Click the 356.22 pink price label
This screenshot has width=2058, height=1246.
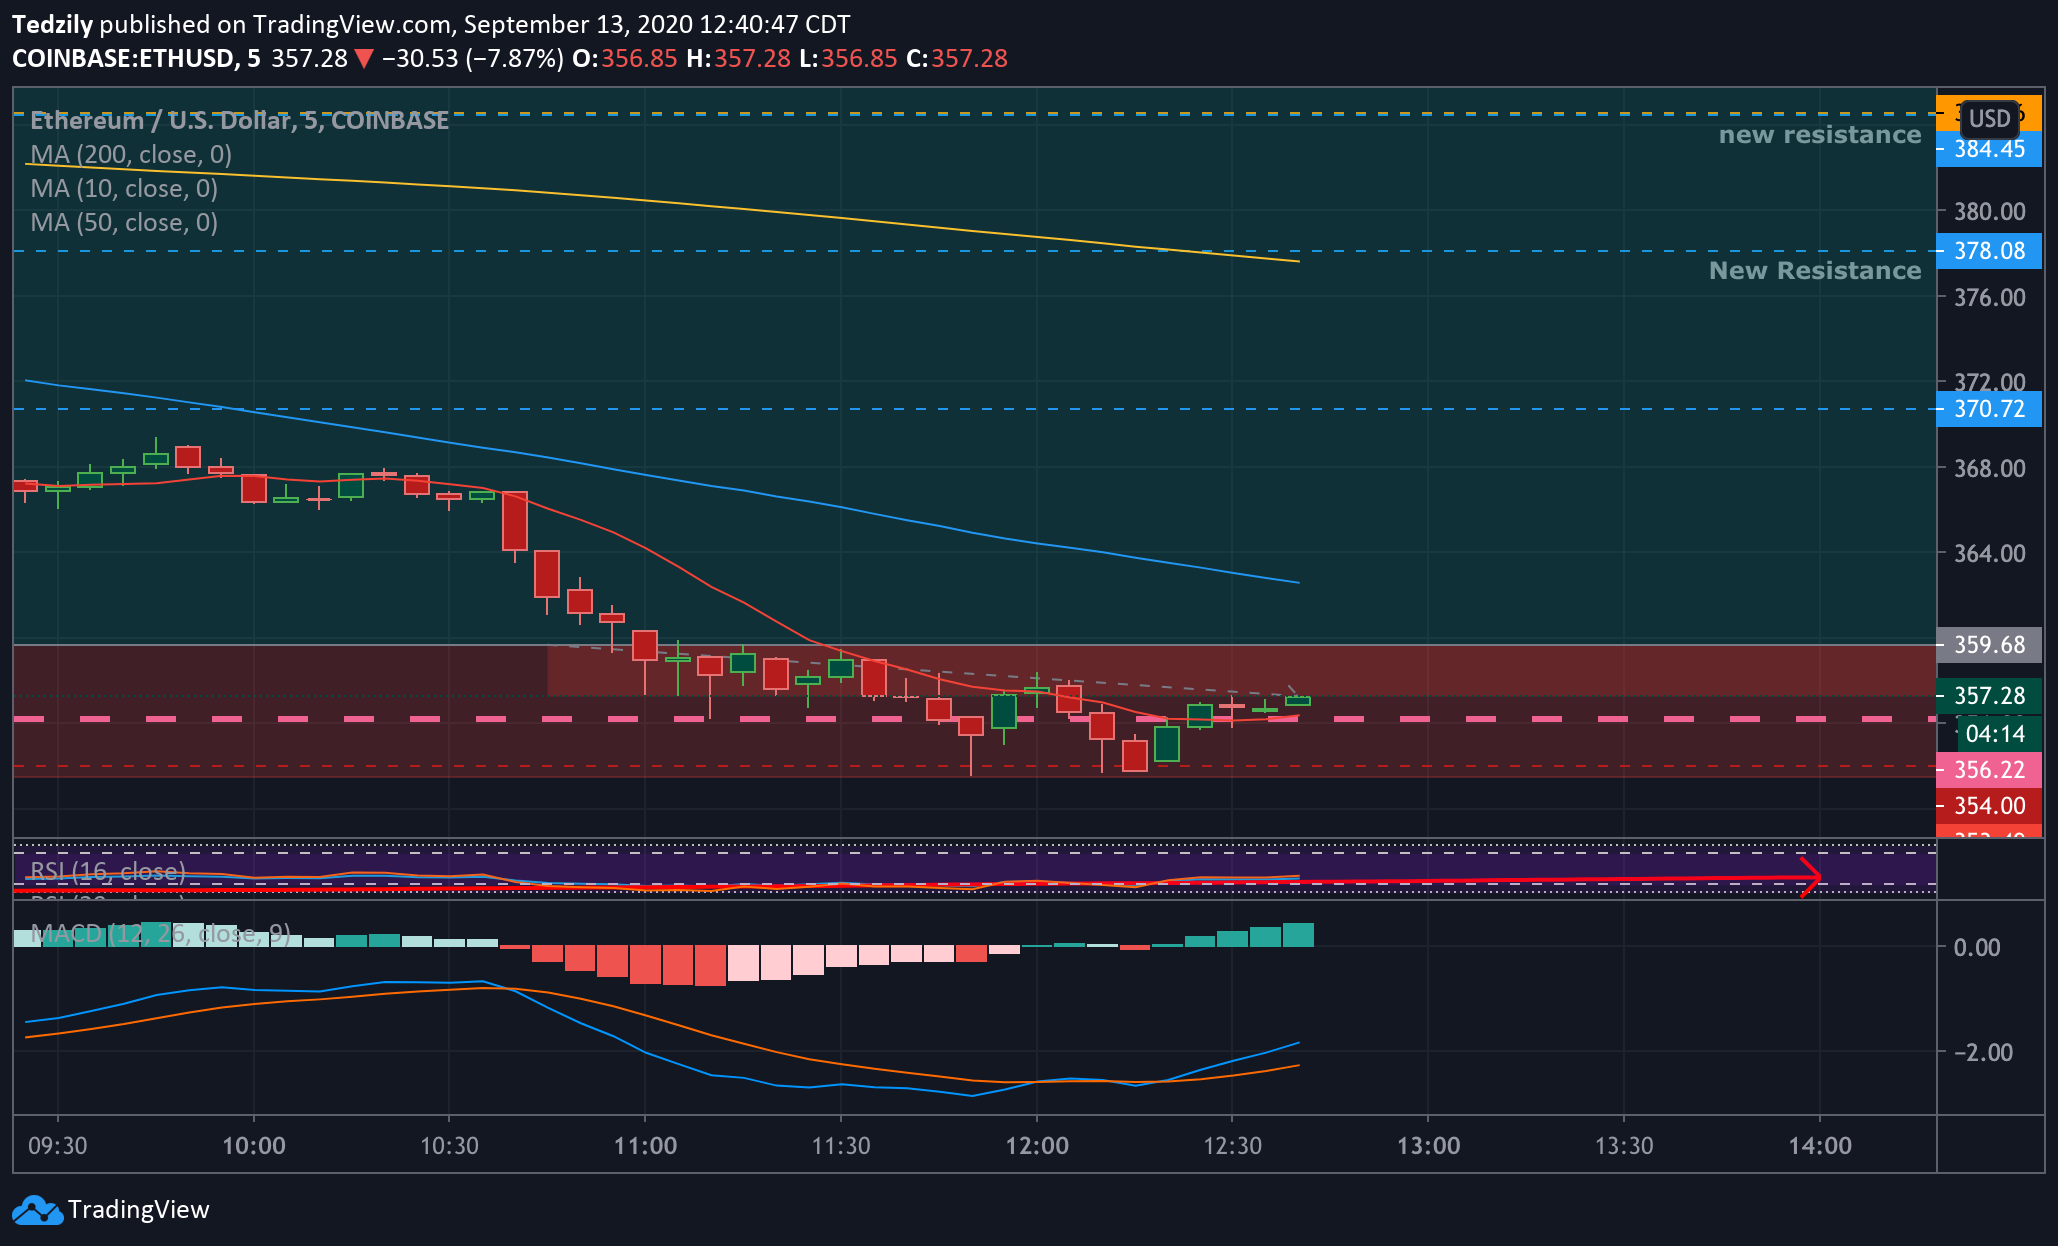pos(1989,770)
